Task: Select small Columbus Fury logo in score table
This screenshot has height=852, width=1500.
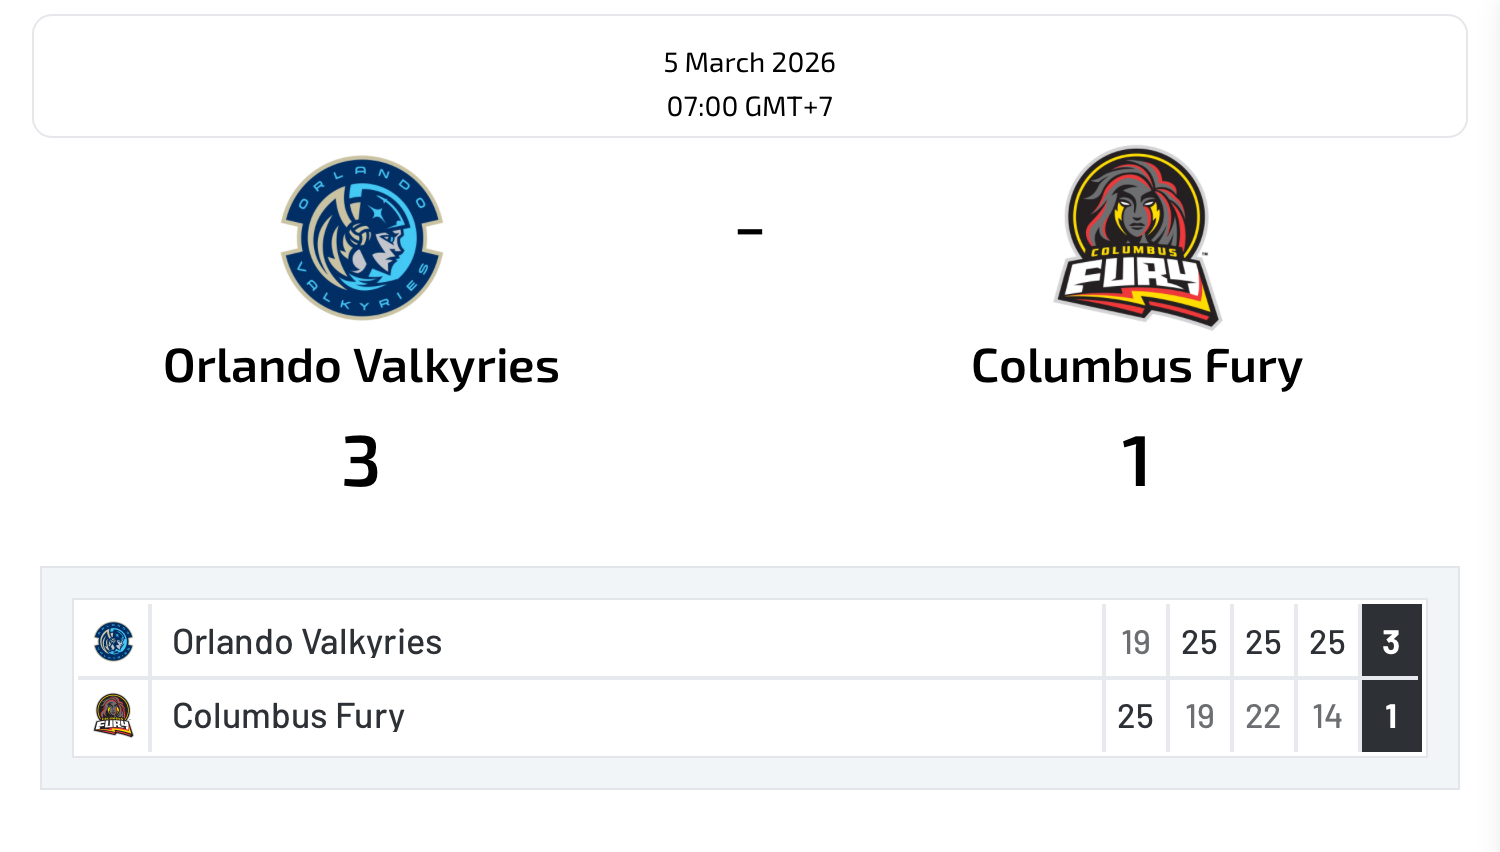Action: pyautogui.click(x=113, y=716)
